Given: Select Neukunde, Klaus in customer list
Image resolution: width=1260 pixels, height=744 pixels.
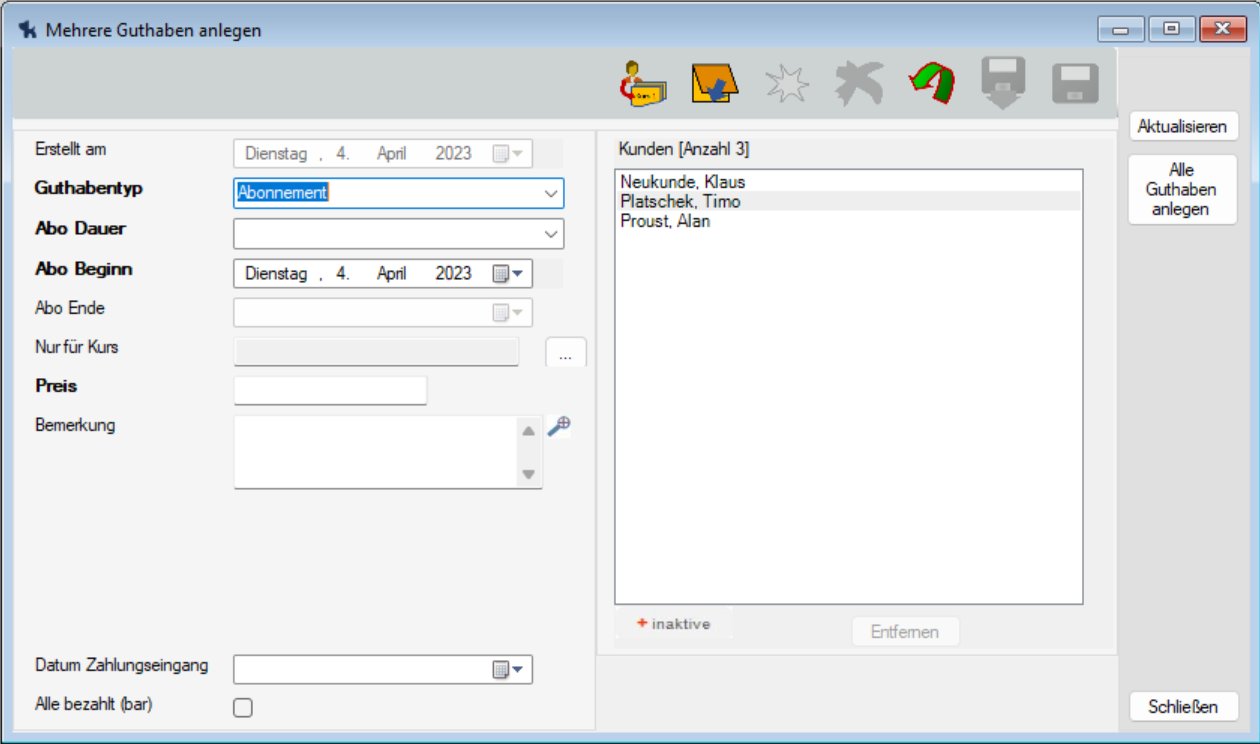Looking at the screenshot, I should pyautogui.click(x=682, y=182).
